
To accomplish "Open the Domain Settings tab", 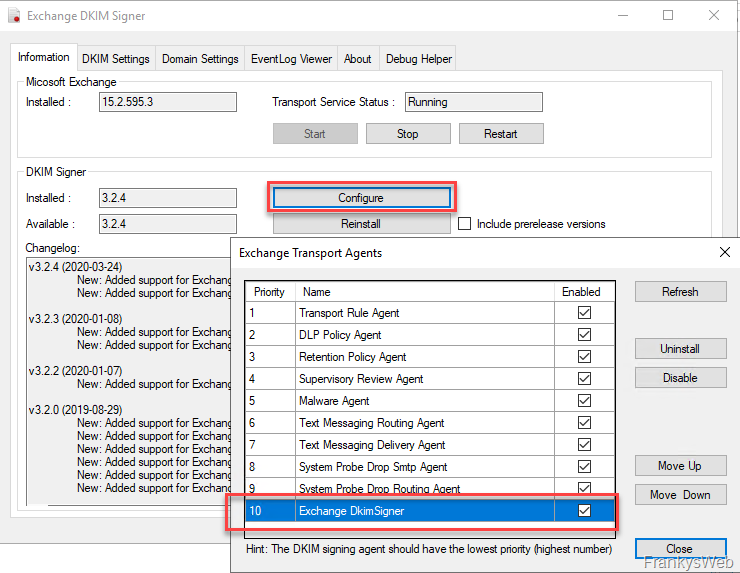I will point(200,59).
